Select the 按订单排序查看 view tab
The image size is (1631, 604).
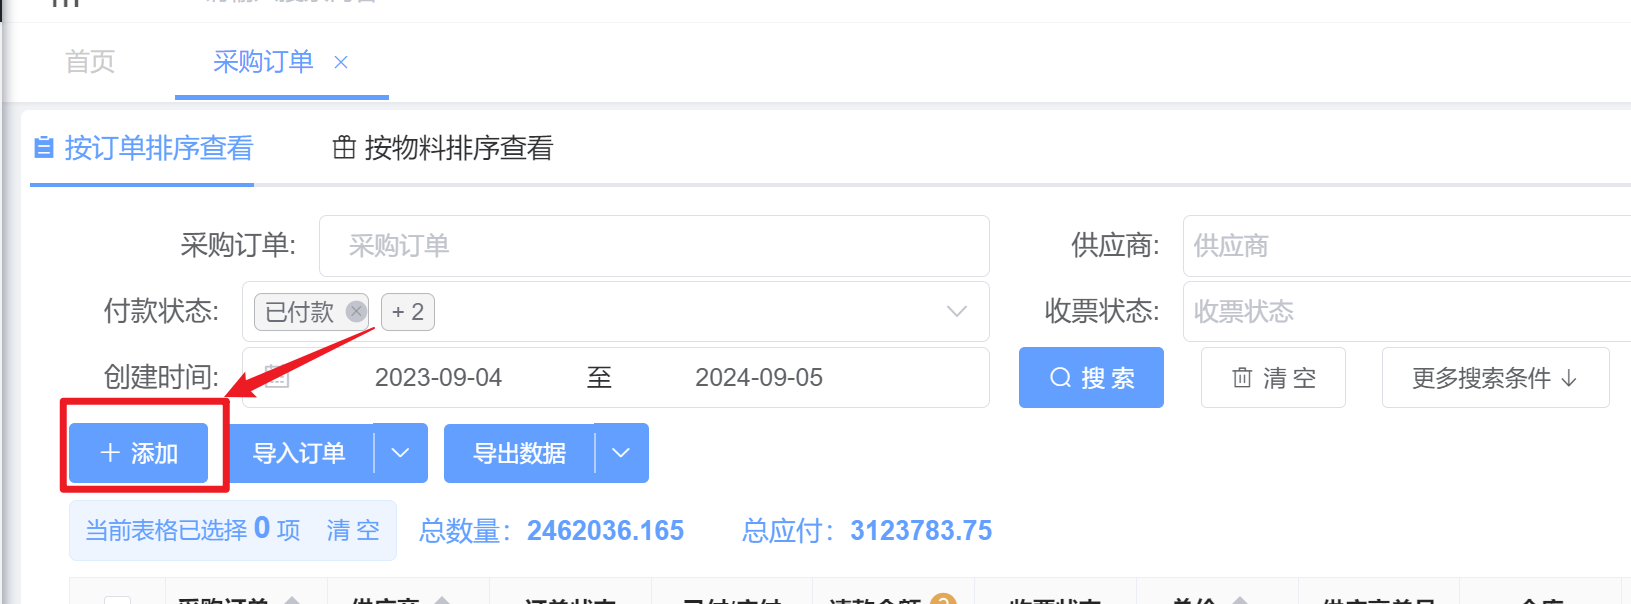[143, 148]
